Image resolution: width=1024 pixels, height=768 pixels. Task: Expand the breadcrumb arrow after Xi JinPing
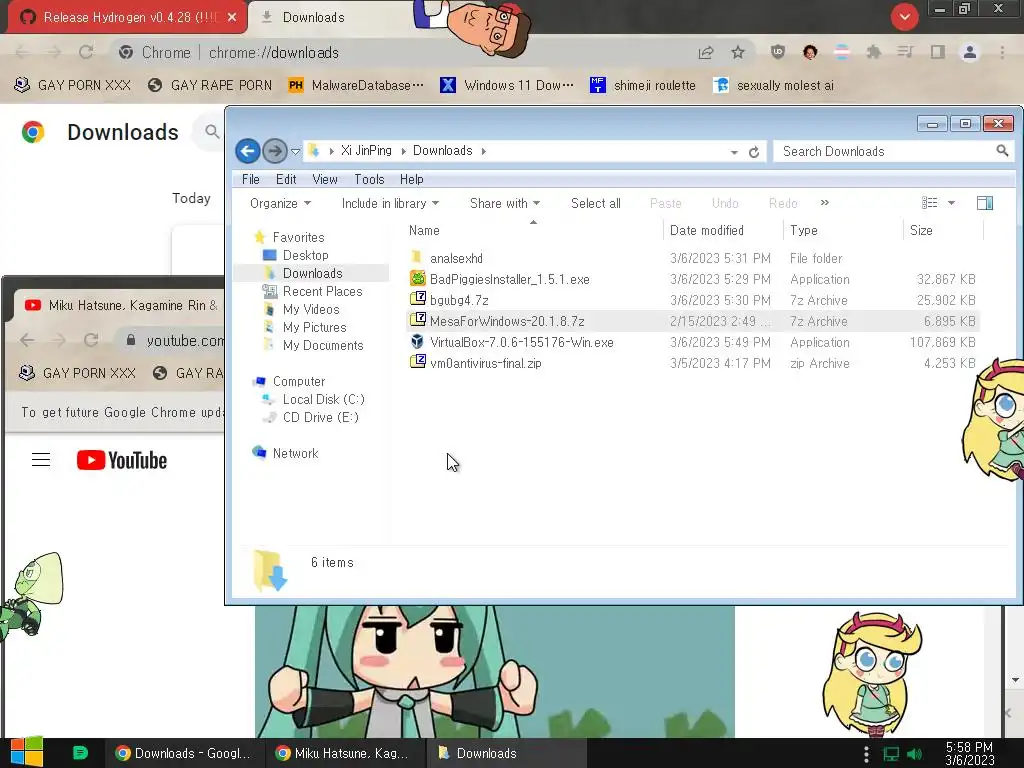coord(403,152)
